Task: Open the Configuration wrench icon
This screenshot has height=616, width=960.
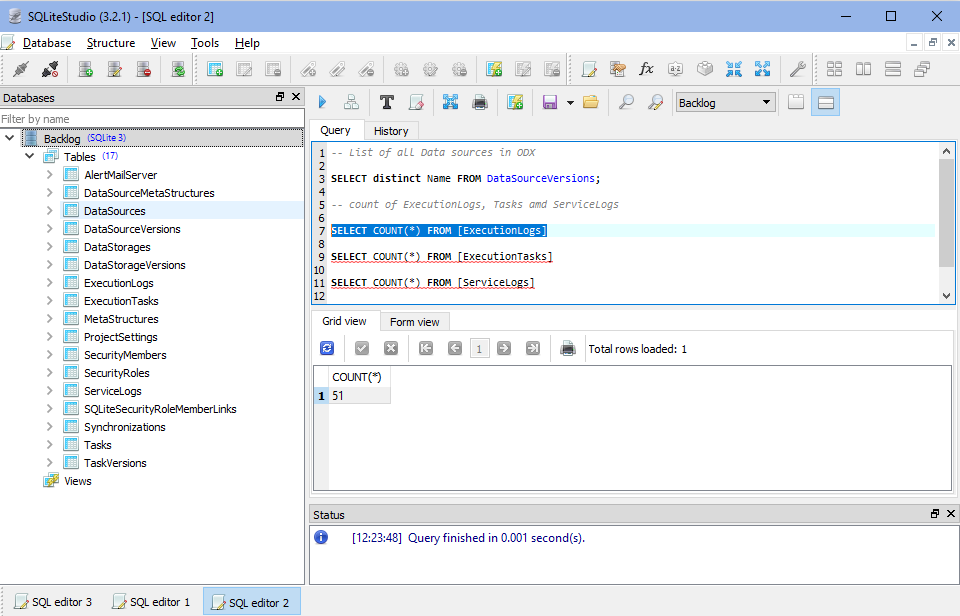Action: tap(797, 69)
